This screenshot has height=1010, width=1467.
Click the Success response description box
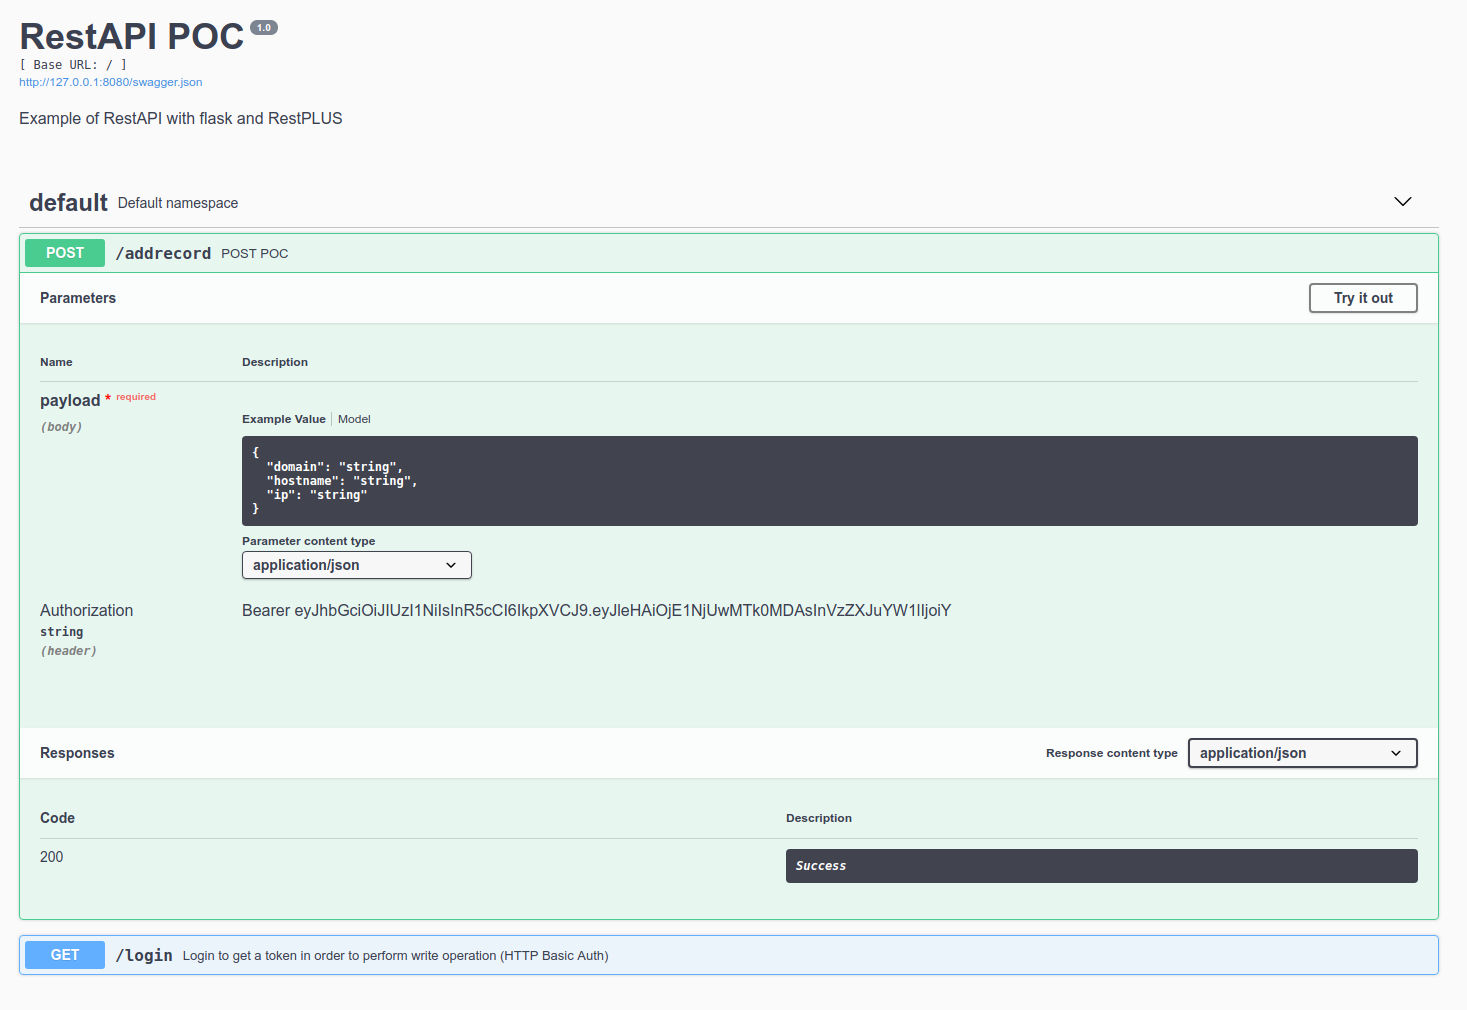(1100, 866)
